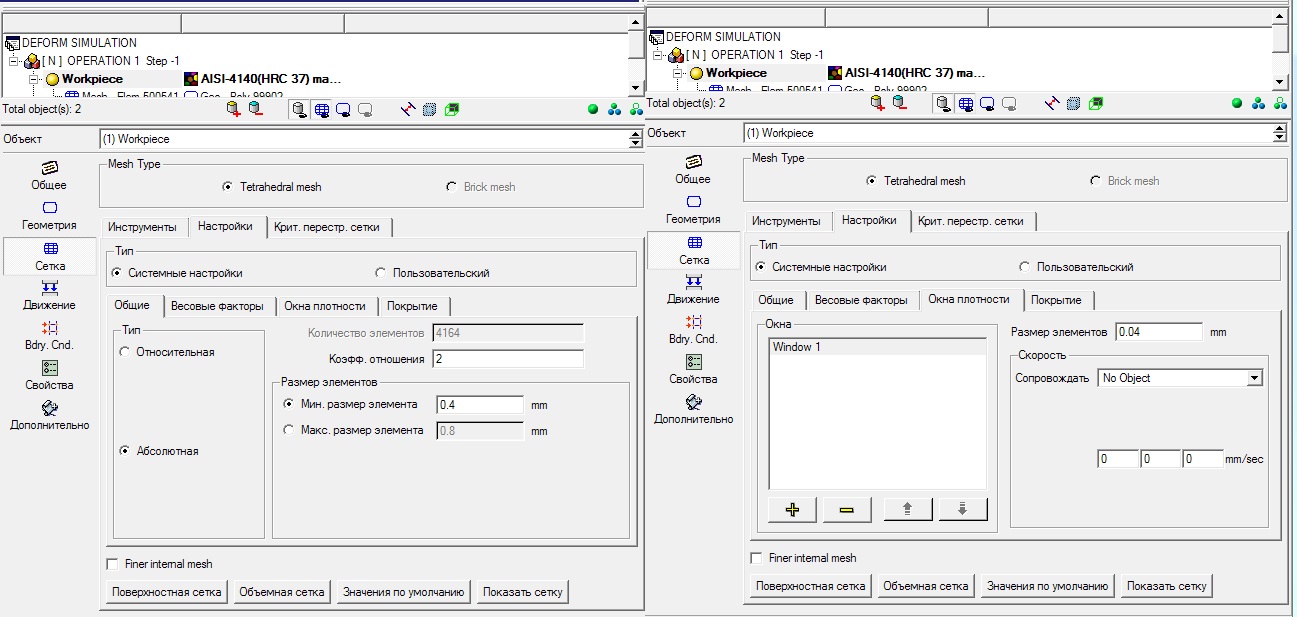This screenshot has width=1297, height=617.
Task: Click green cube icon in right panel toolbar
Action: click(1096, 103)
